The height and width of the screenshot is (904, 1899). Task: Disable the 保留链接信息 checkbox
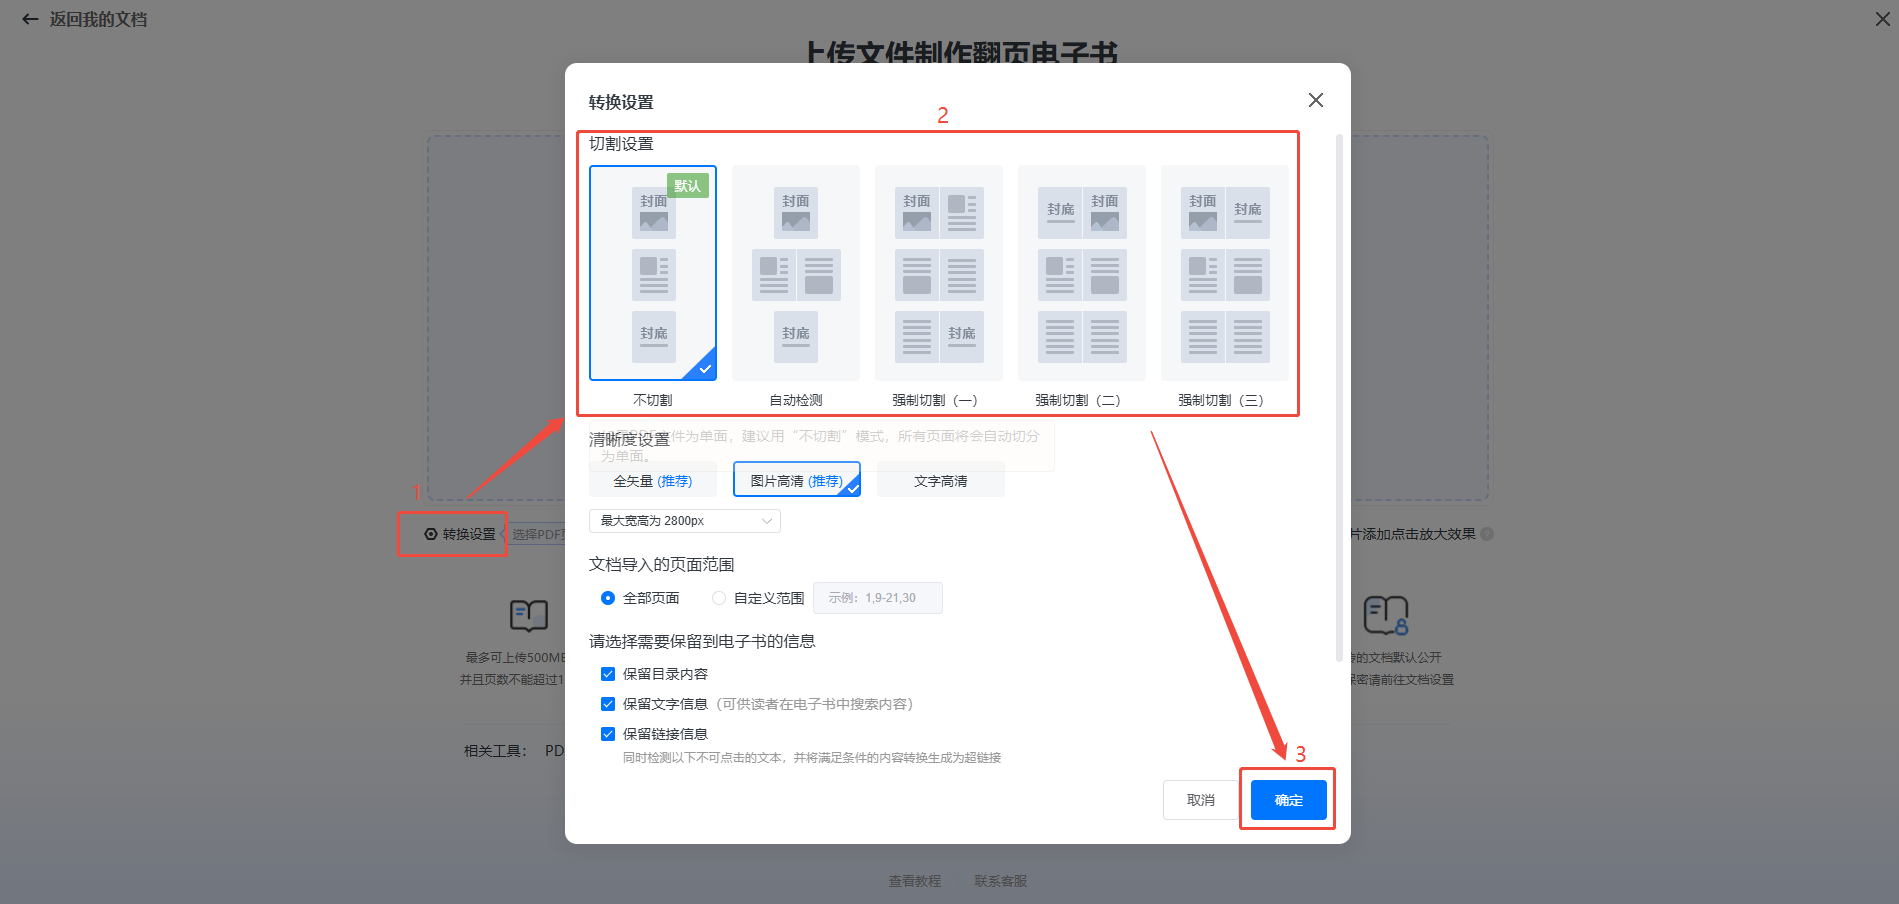coord(608,734)
